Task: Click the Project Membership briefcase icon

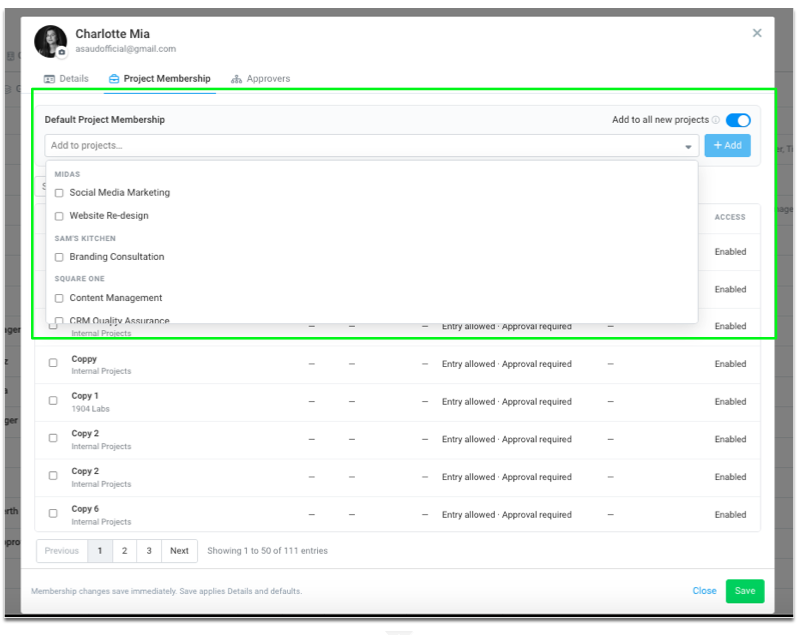Action: click(114, 79)
